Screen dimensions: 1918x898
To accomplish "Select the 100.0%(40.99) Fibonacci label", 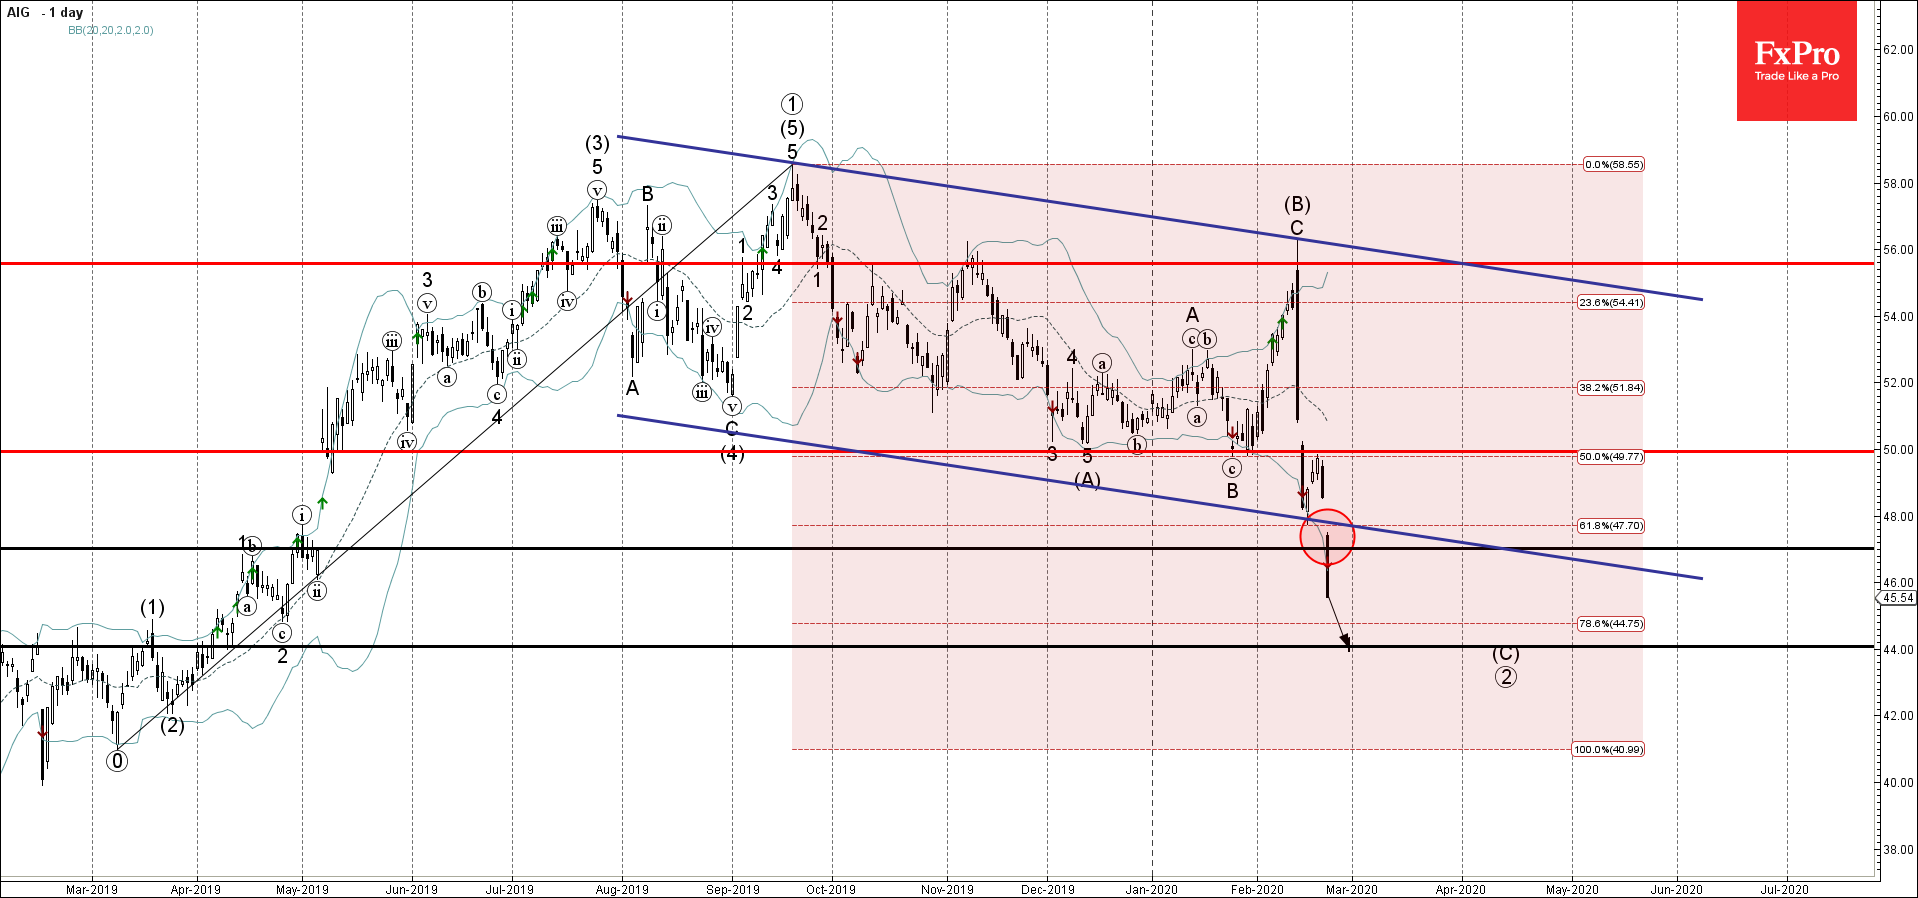I will coord(1607,749).
